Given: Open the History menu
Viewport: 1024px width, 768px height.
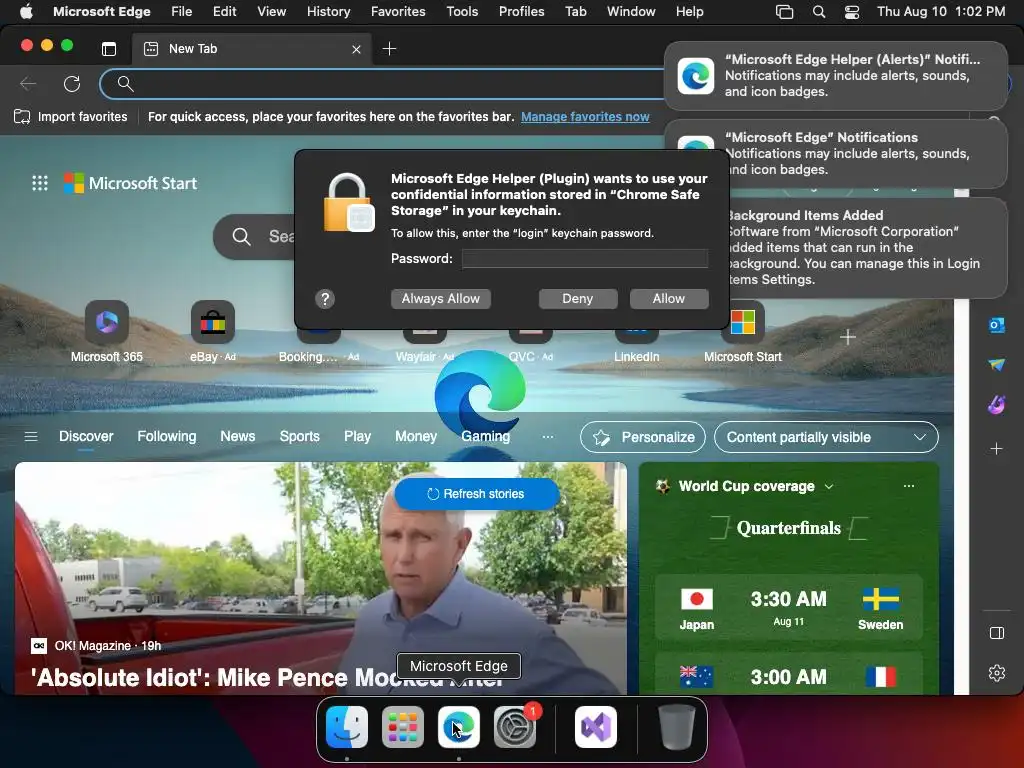Looking at the screenshot, I should [328, 11].
